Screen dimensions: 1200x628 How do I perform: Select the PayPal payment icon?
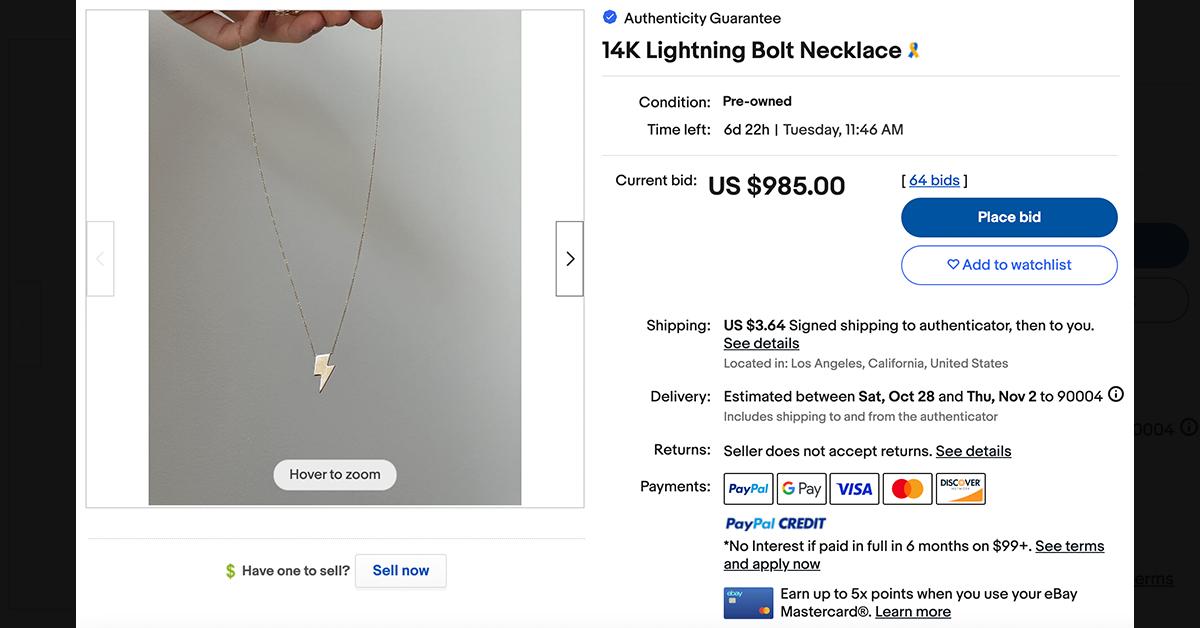pyautogui.click(x=748, y=488)
